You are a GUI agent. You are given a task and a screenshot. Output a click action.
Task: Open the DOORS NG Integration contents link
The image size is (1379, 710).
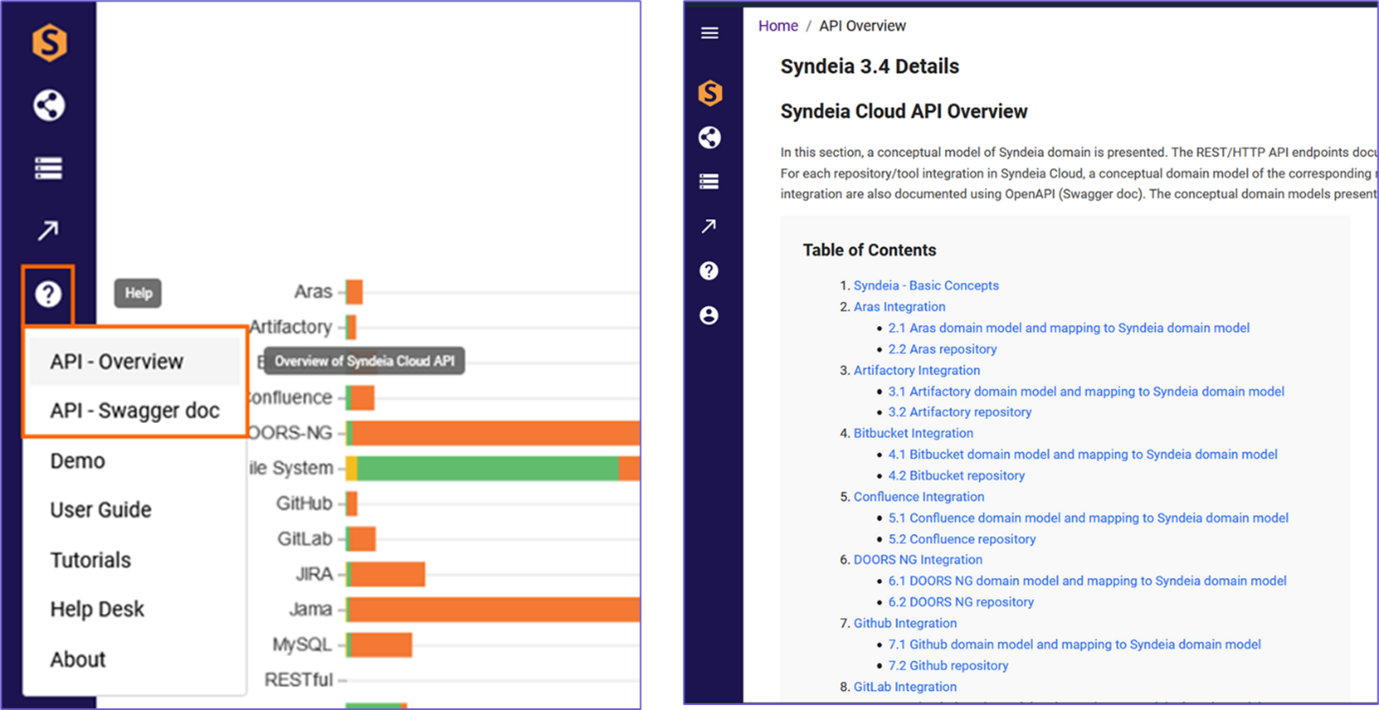tap(918, 560)
